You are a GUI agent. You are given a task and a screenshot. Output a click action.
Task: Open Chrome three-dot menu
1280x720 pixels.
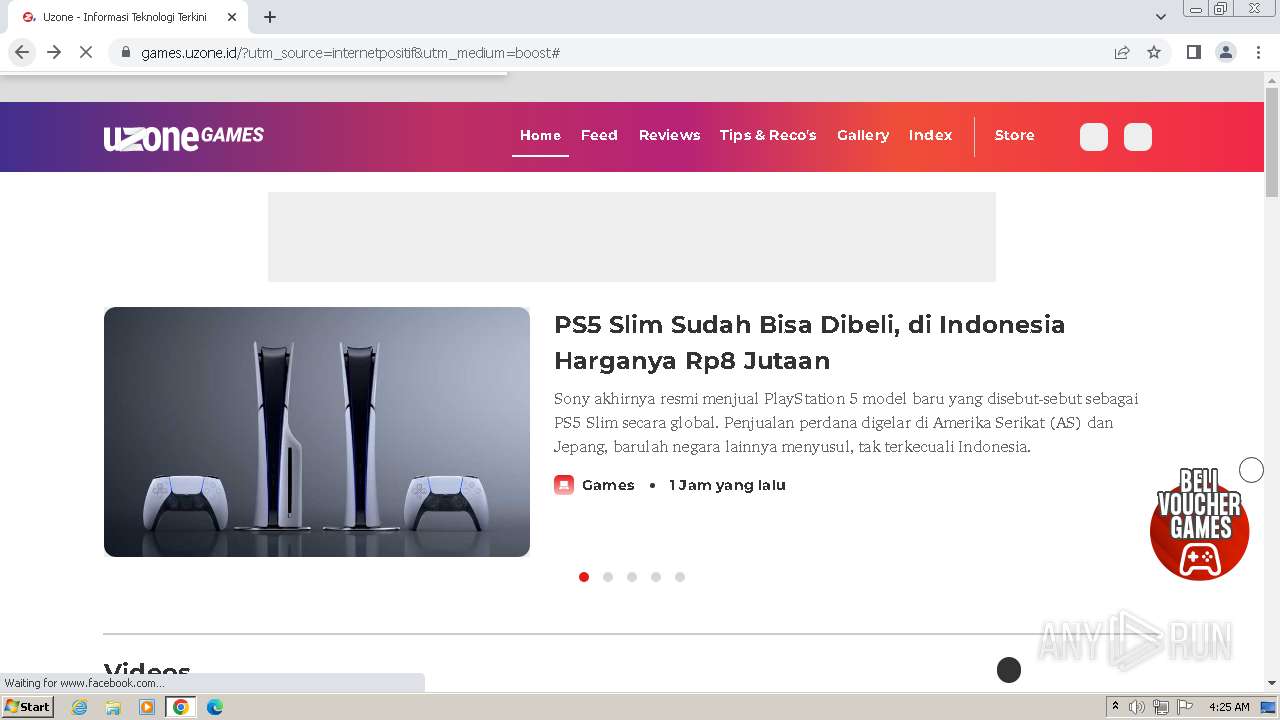[x=1259, y=52]
